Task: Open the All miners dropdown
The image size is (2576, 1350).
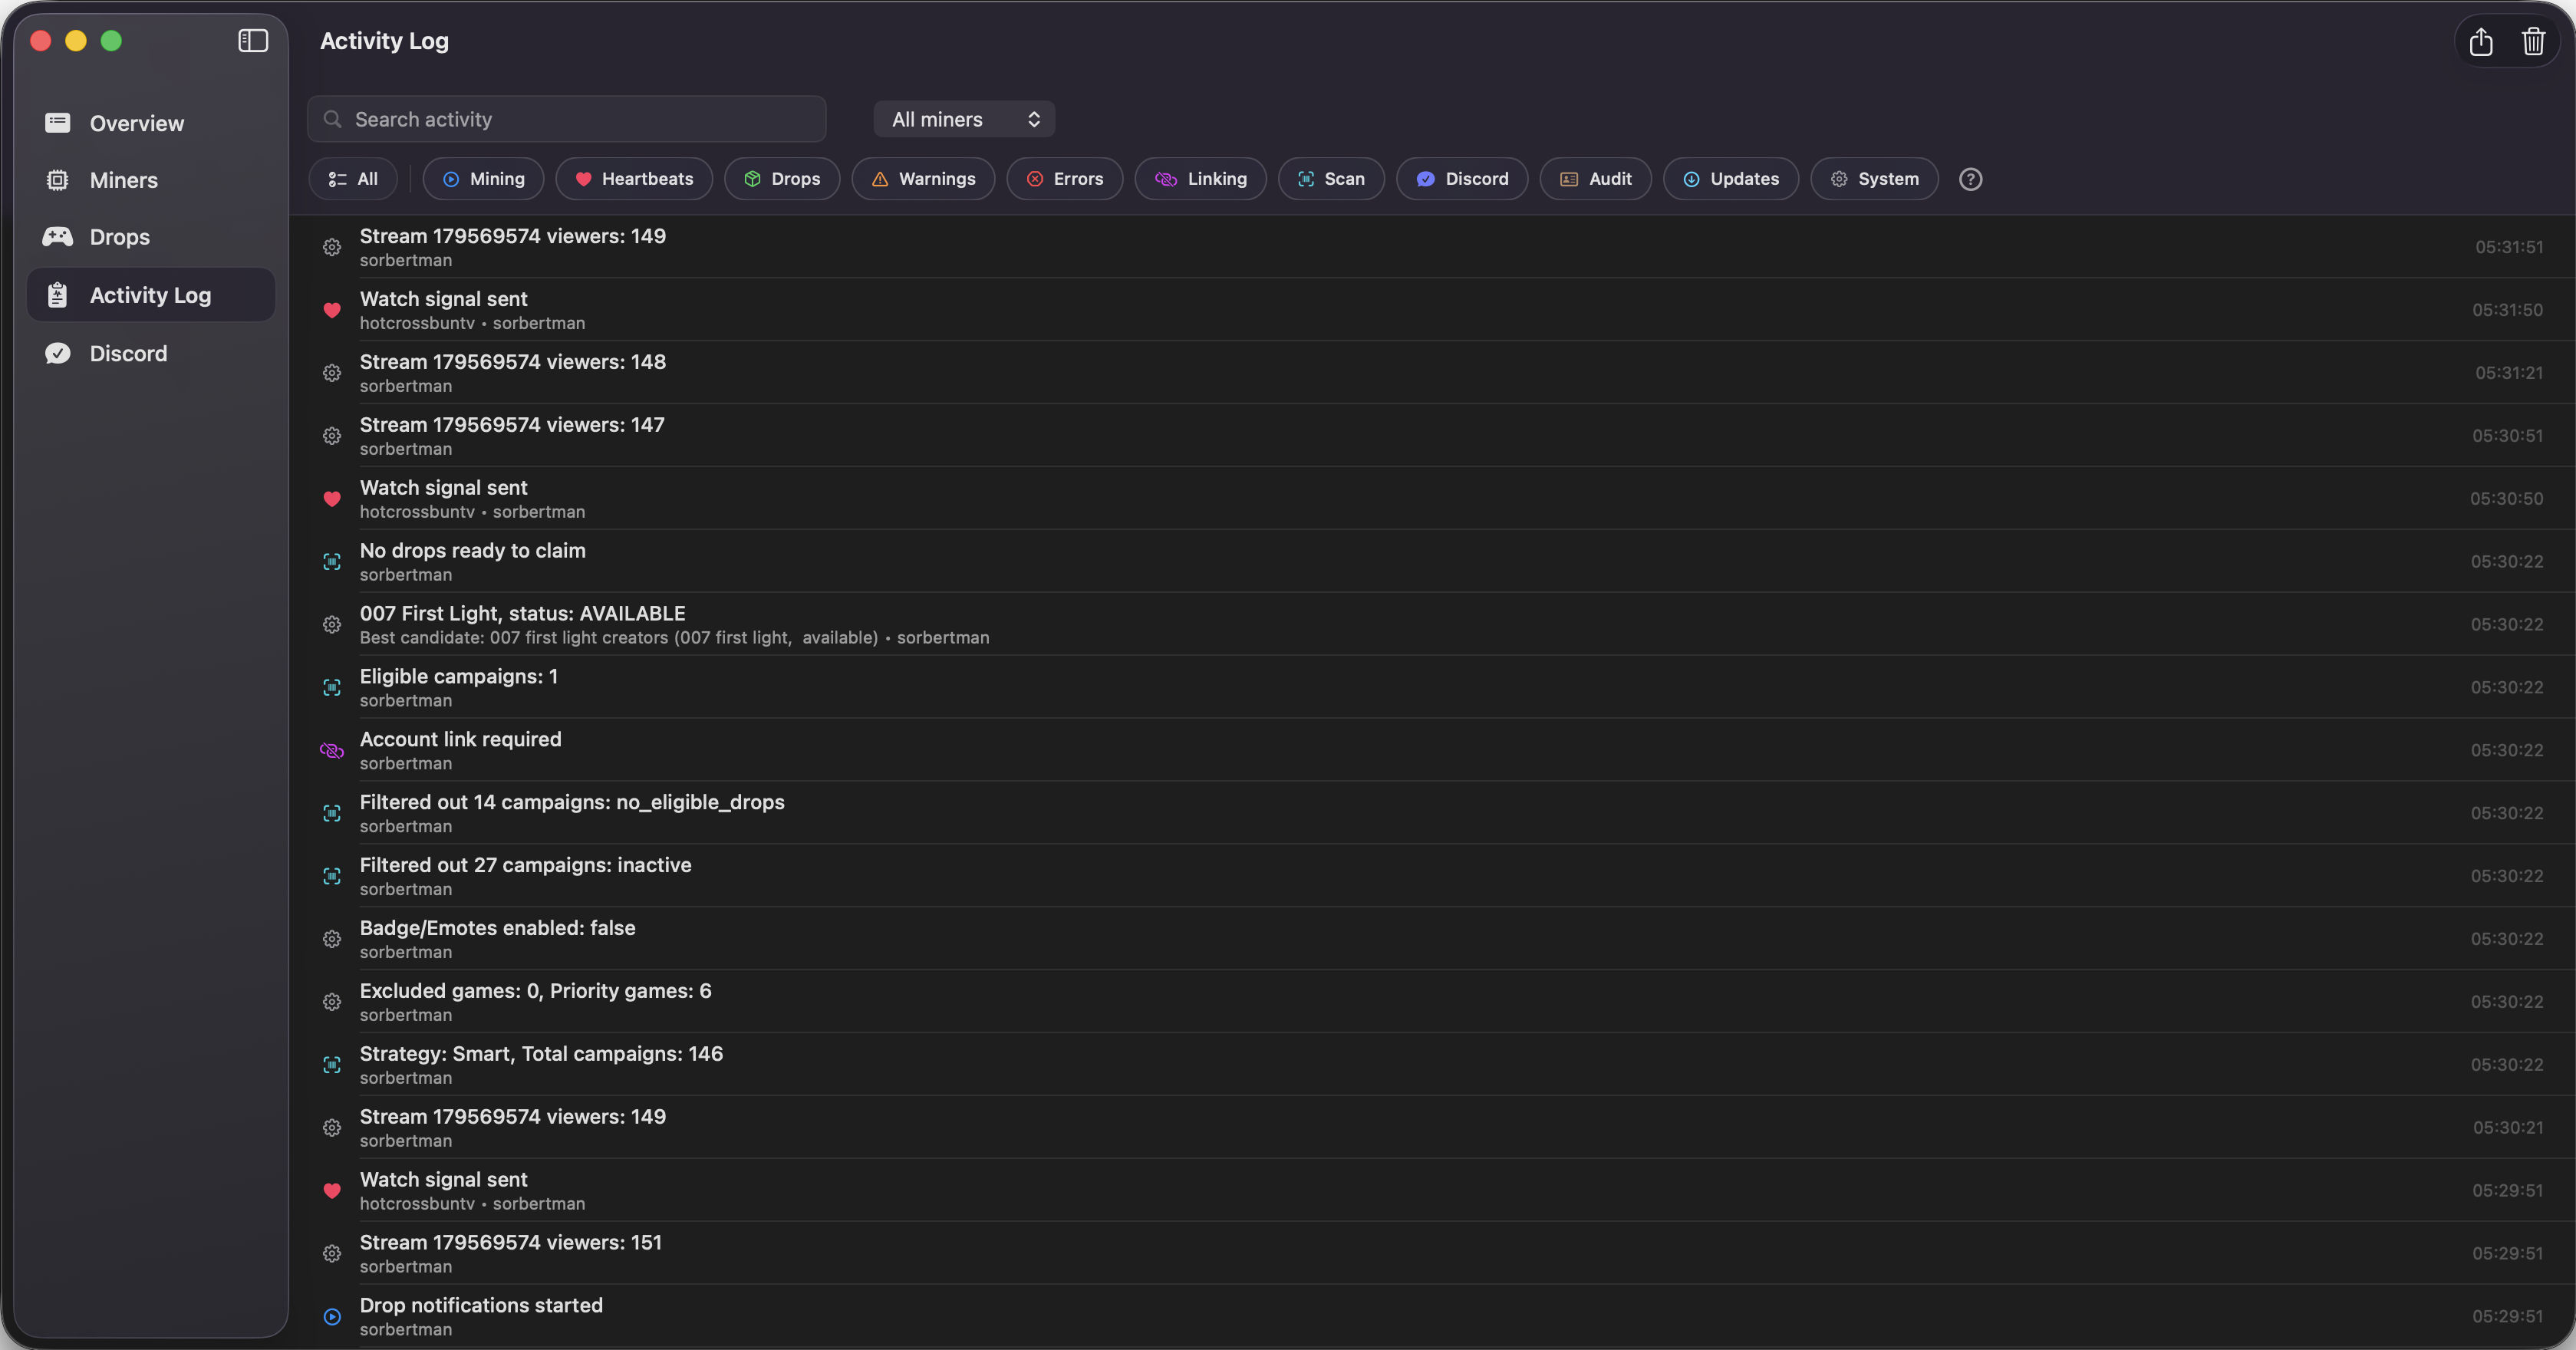Action: point(964,119)
